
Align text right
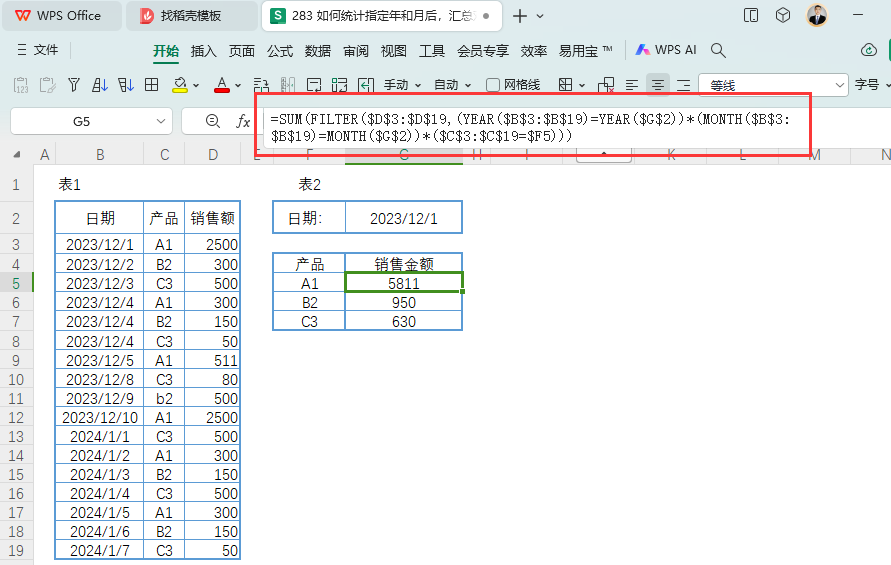coord(684,85)
